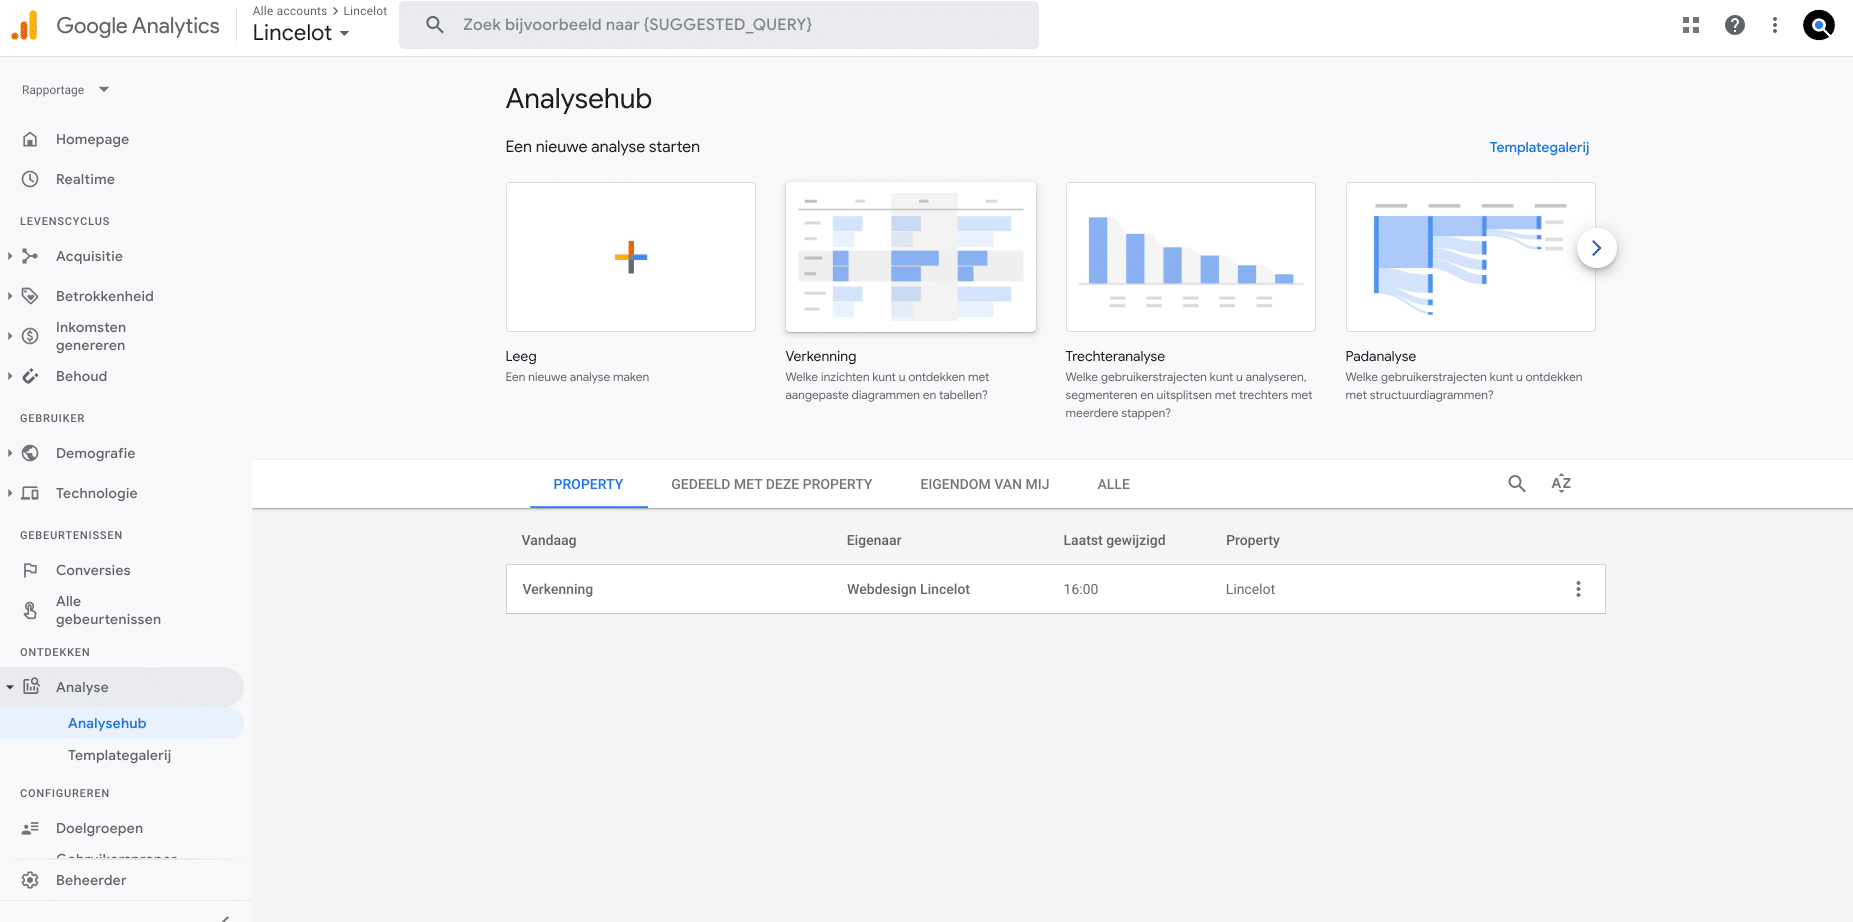
Task: Open the Lincelot property selector dropdown
Action: click(x=301, y=32)
